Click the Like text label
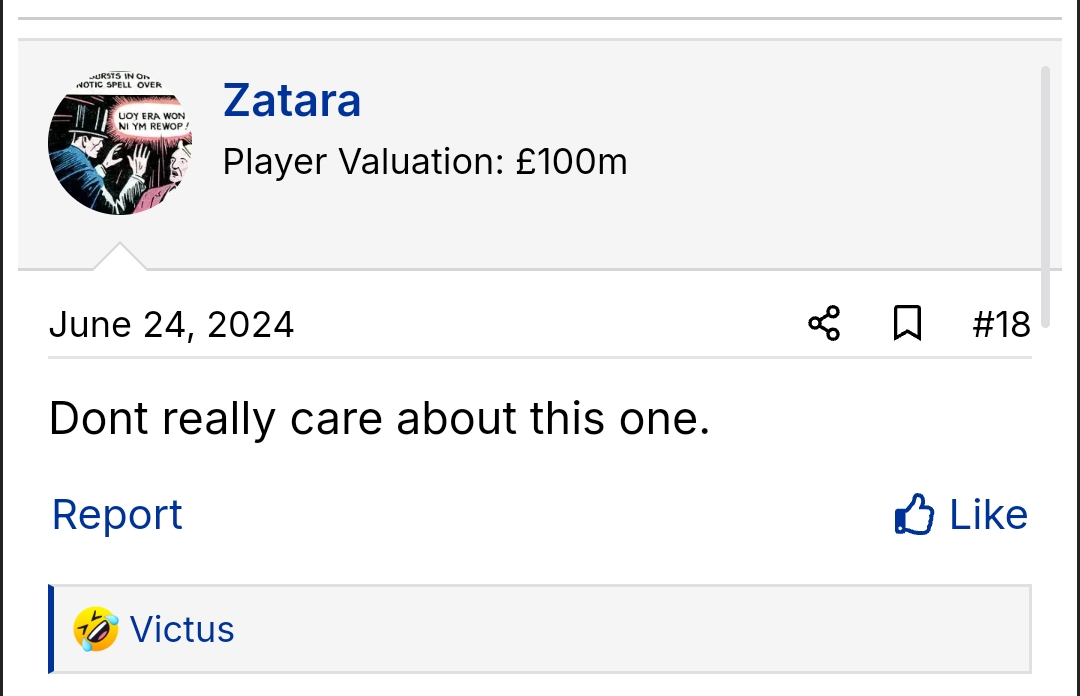This screenshot has height=696, width=1080. click(x=988, y=515)
